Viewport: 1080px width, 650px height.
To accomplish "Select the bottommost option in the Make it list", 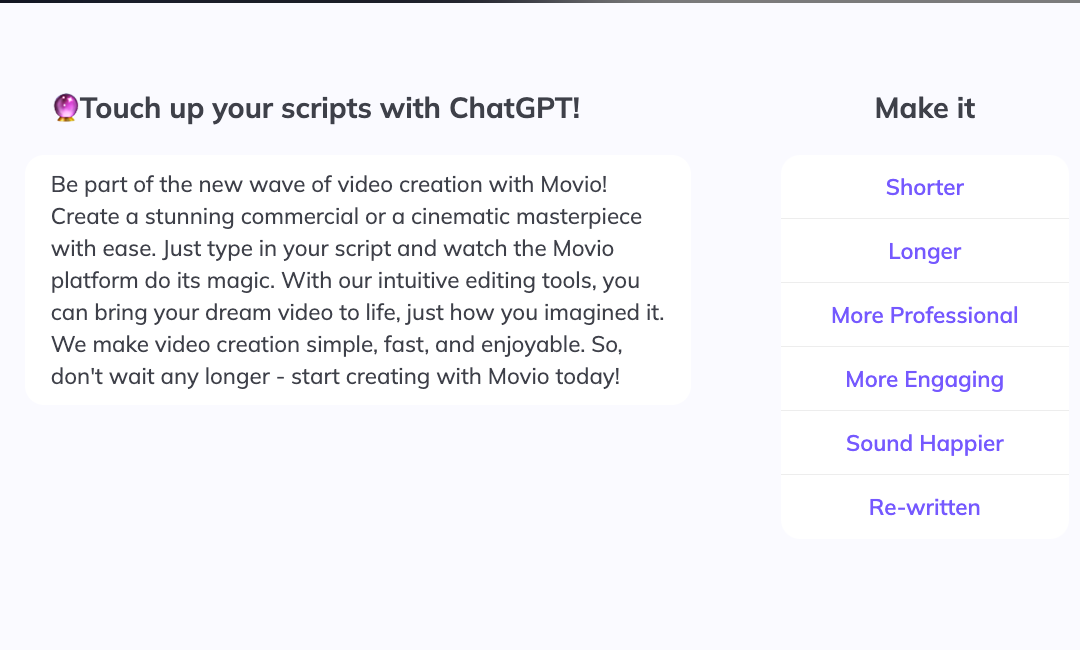I will (924, 507).
